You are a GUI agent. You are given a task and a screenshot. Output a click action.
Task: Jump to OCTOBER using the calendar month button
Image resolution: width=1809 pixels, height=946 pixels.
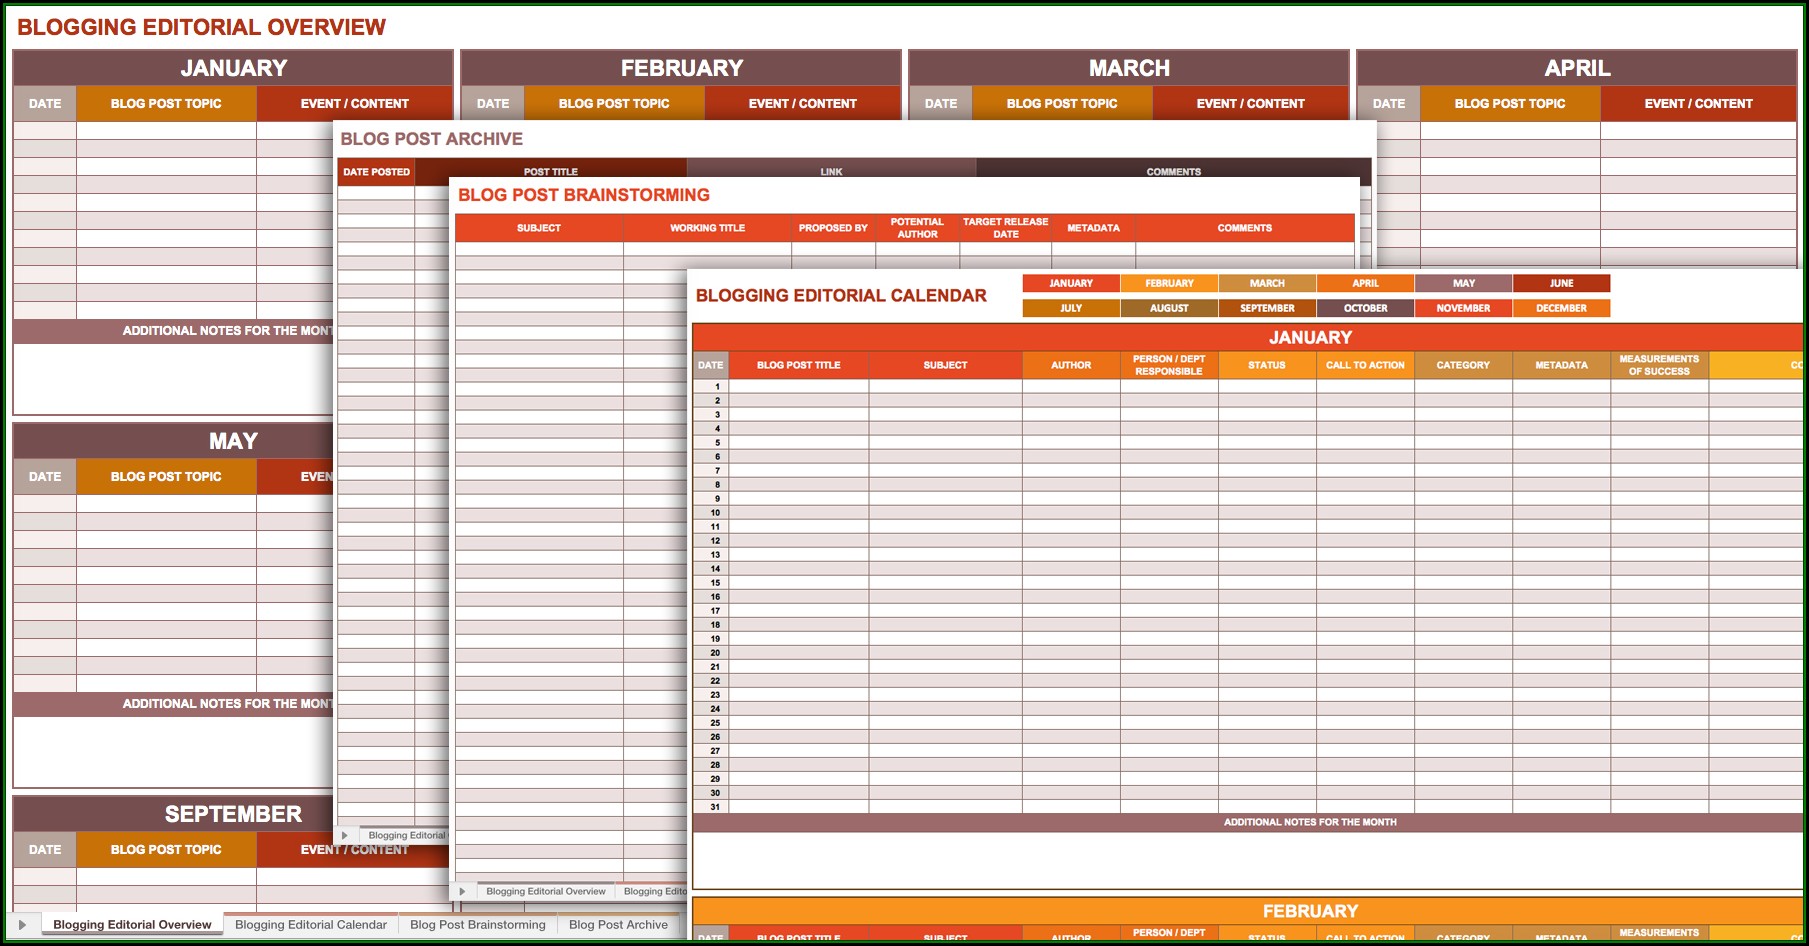pos(1365,308)
